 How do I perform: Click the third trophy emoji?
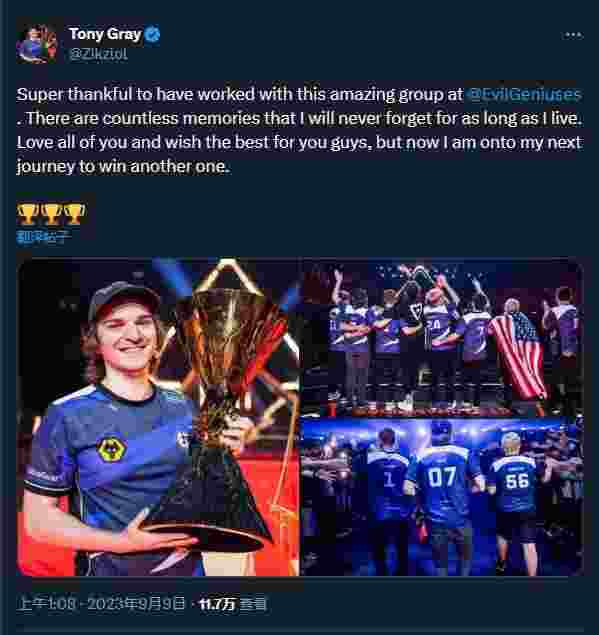coord(75,214)
